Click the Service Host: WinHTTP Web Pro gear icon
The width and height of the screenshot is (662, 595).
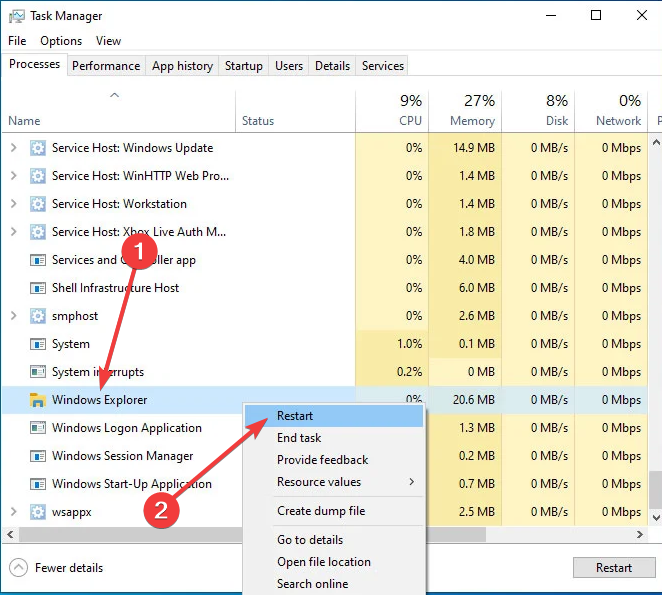coord(38,176)
